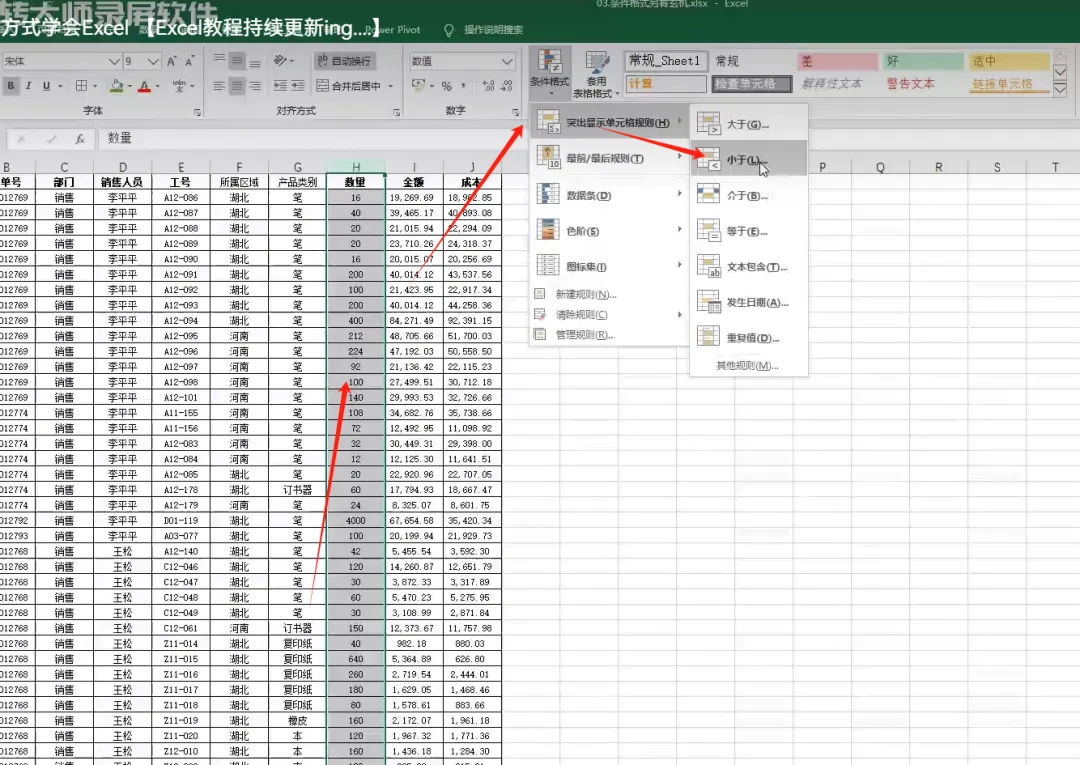Screen dimensions: 1080x765
Task: Toggle Italic formatting button
Action: tap(28, 86)
